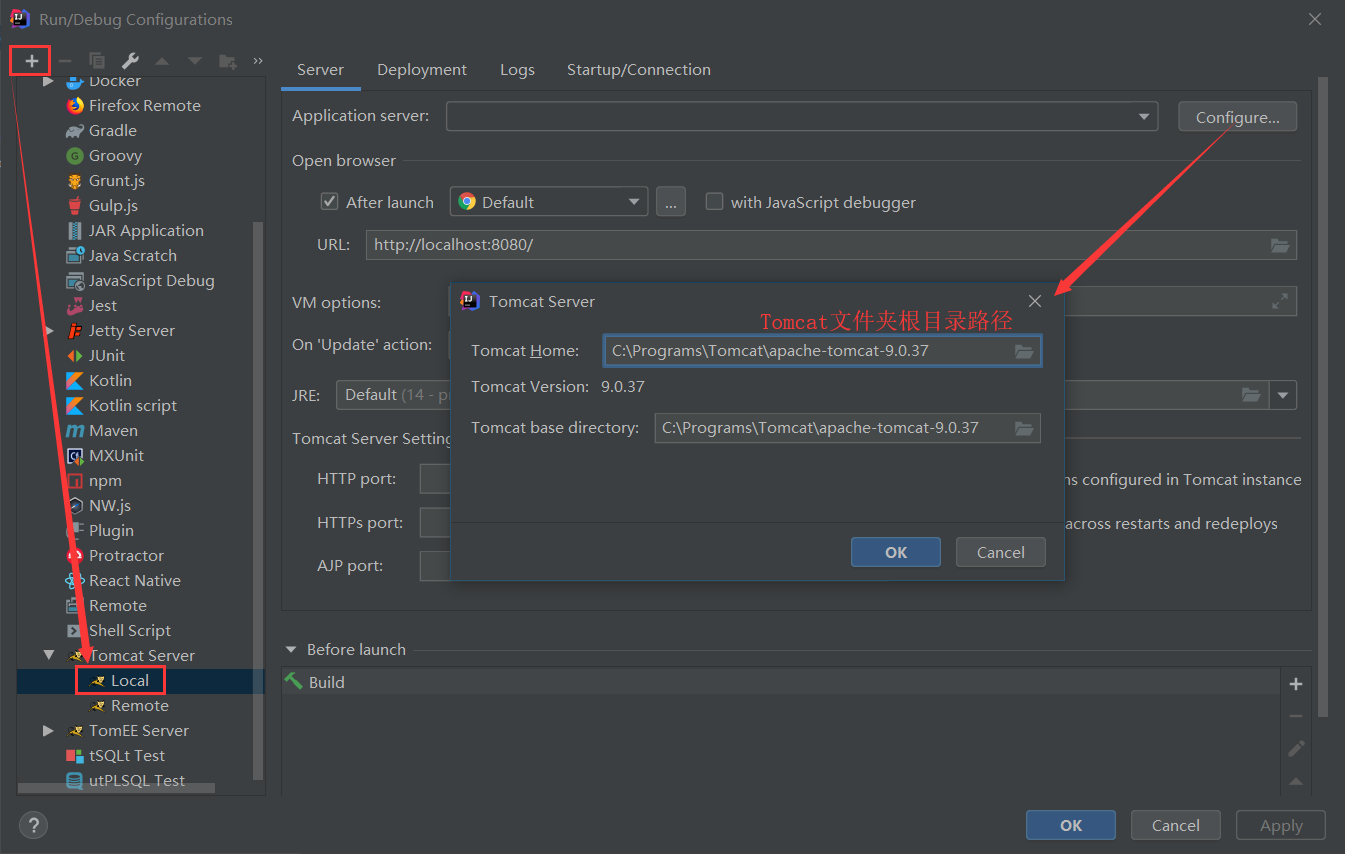Click the URL field folder icon
Screen dimensions: 1345x854
1280,245
